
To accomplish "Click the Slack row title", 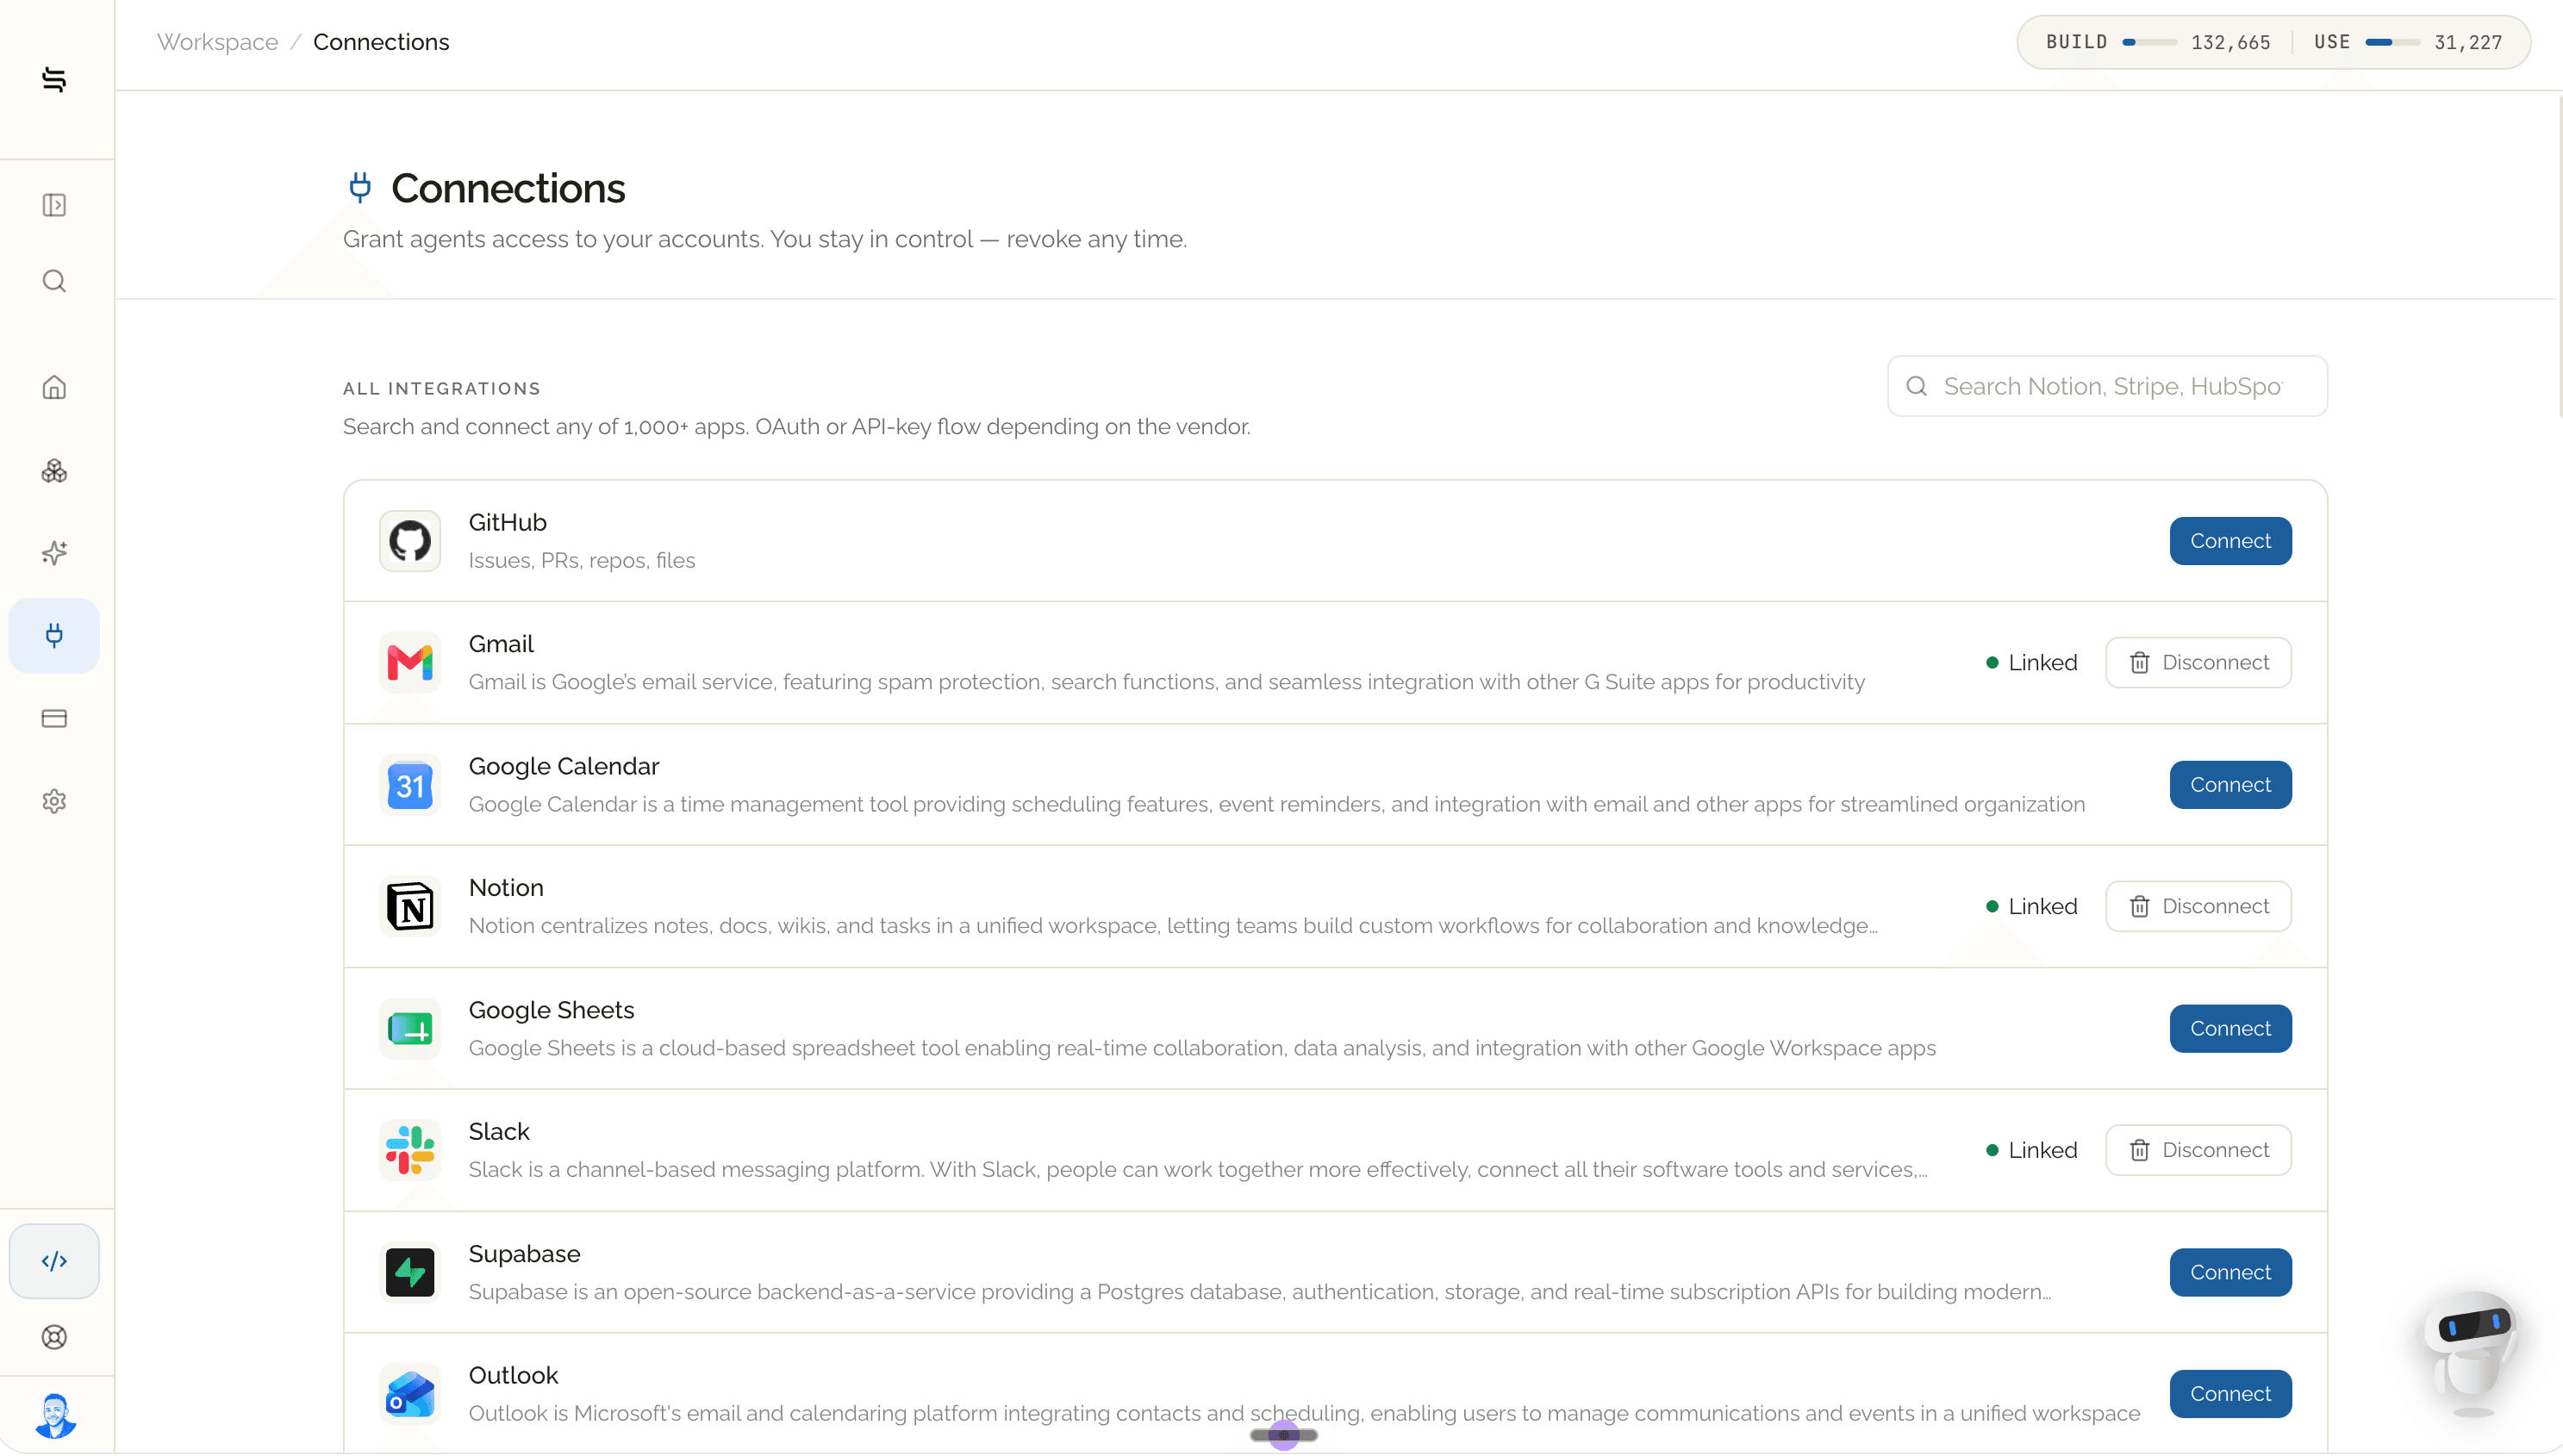I will click(499, 1132).
